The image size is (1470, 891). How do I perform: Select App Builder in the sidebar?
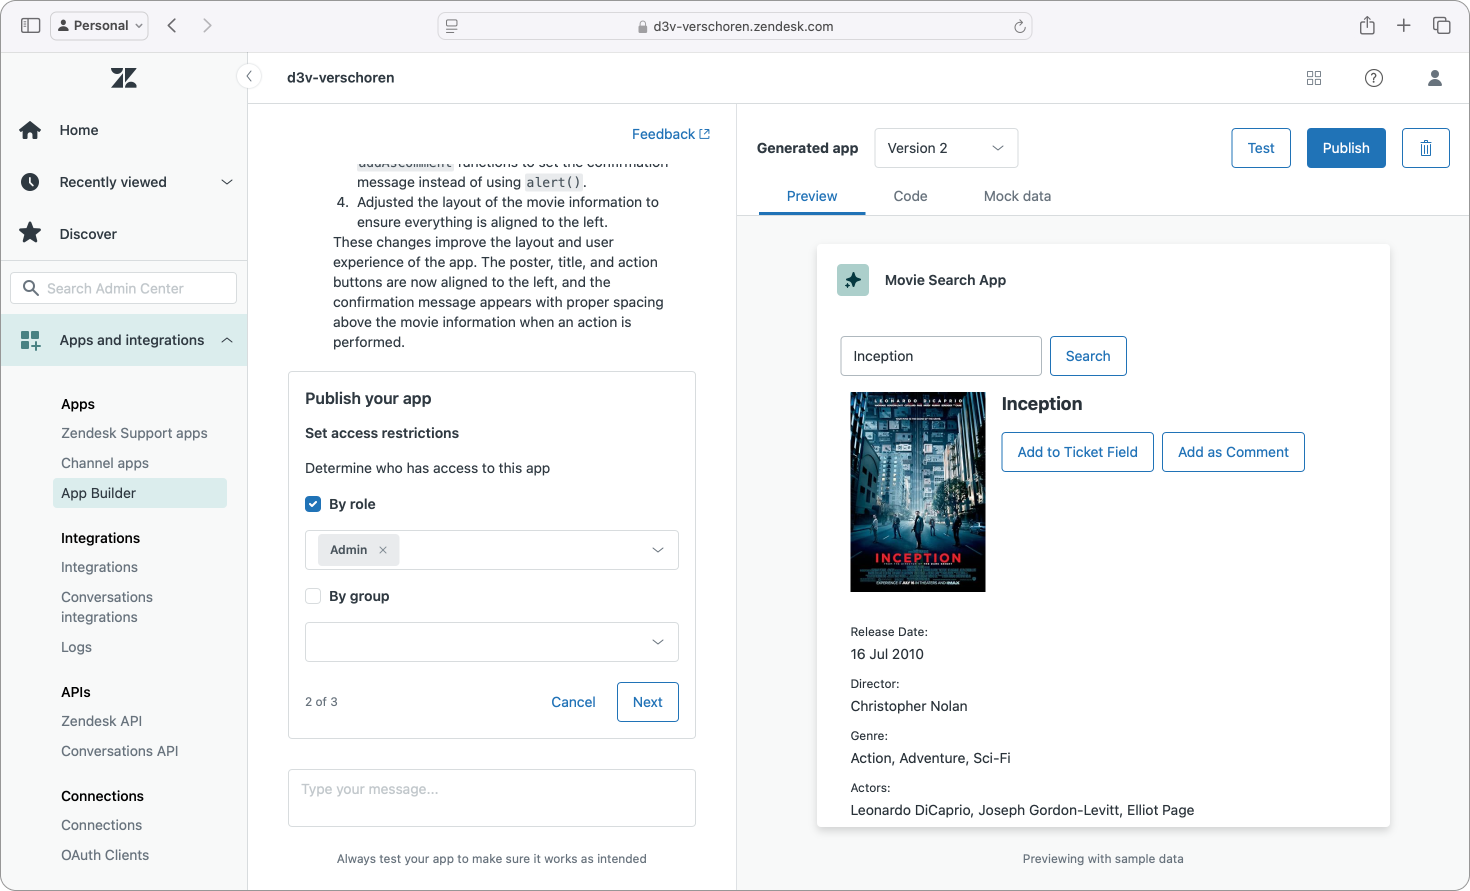tap(140, 493)
